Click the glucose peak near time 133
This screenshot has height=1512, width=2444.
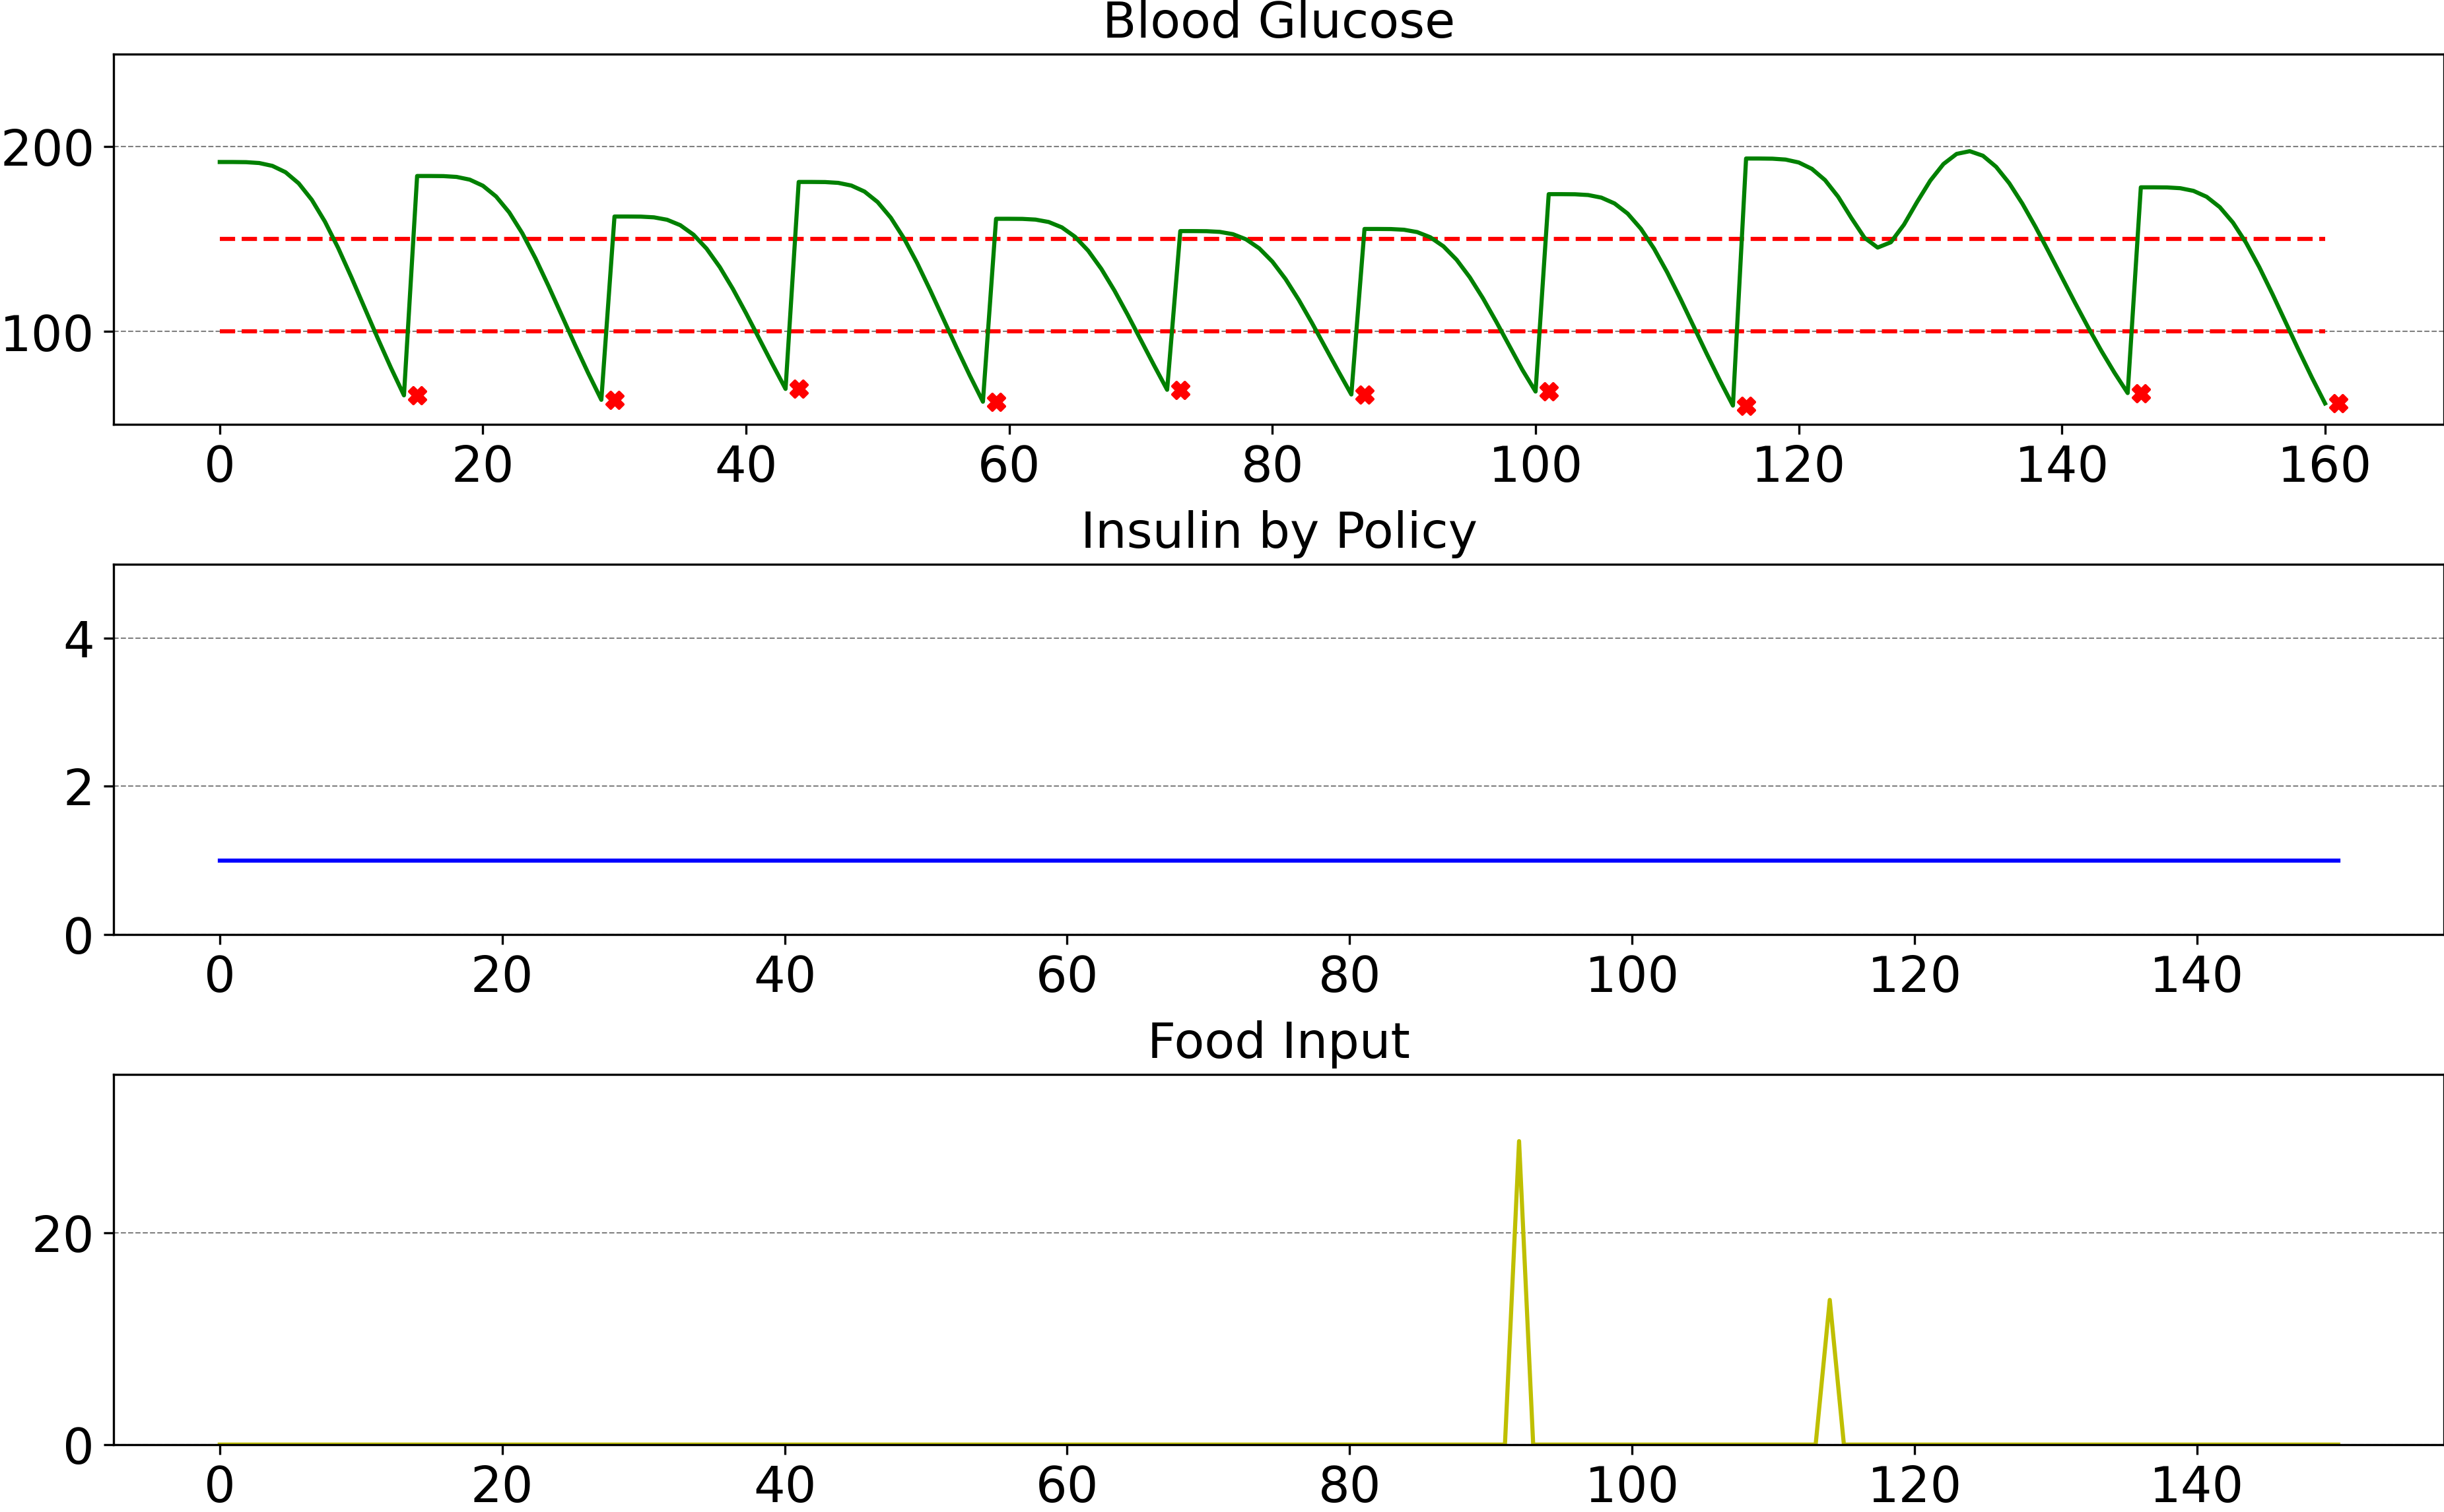pos(1969,152)
